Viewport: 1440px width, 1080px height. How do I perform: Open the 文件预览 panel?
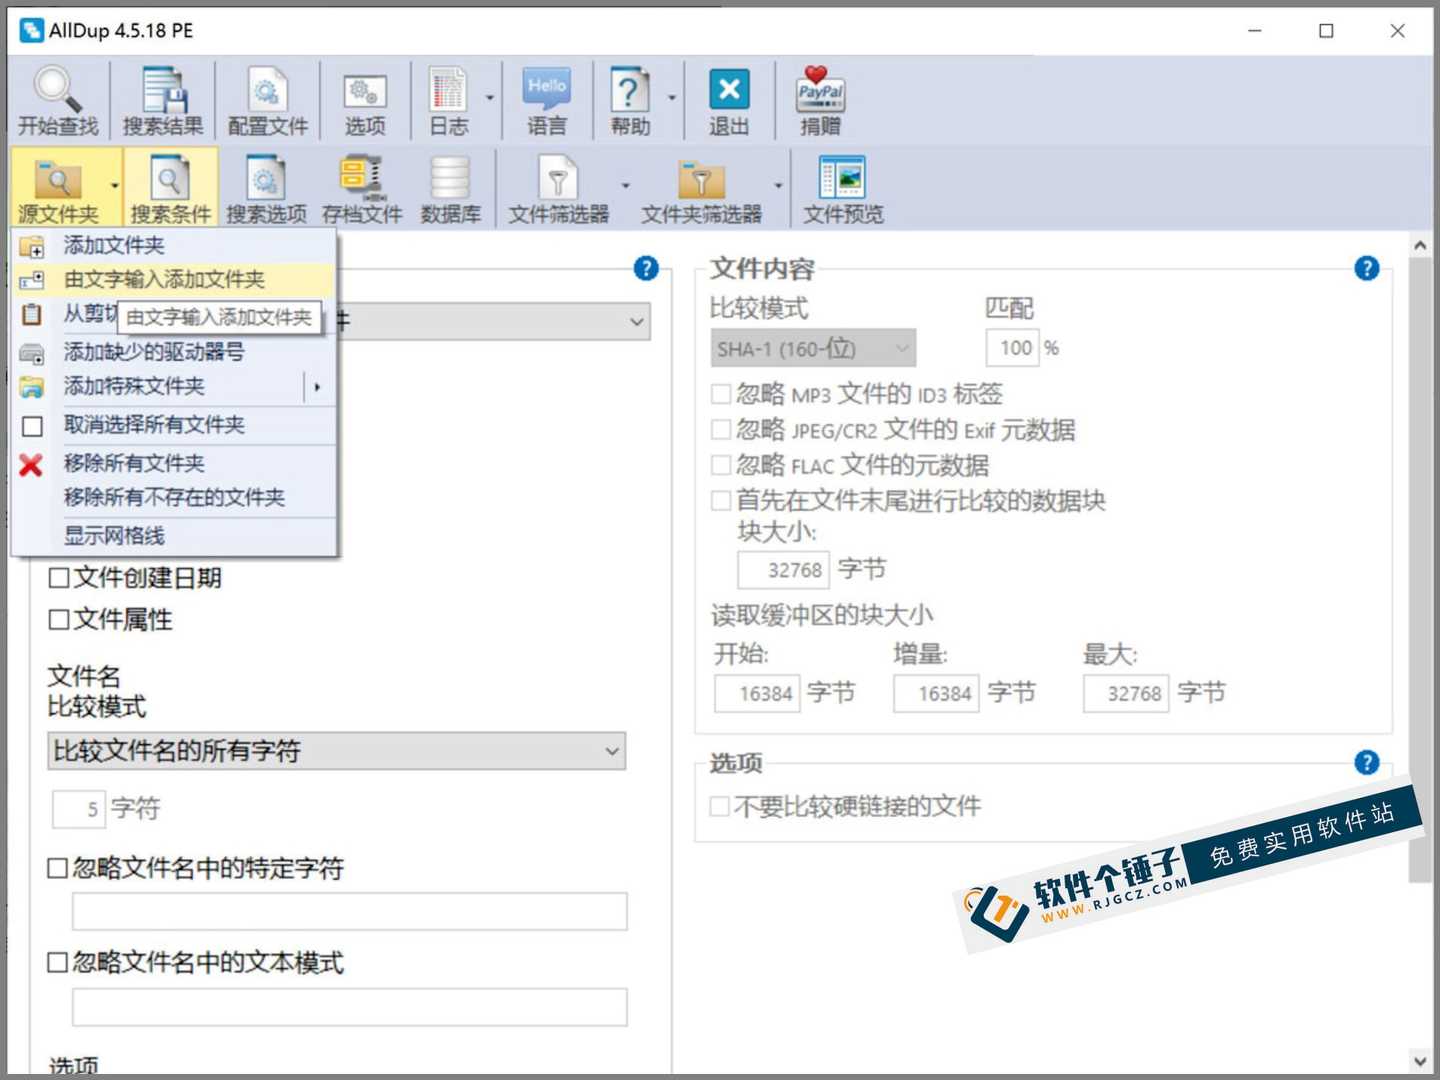coord(843,187)
